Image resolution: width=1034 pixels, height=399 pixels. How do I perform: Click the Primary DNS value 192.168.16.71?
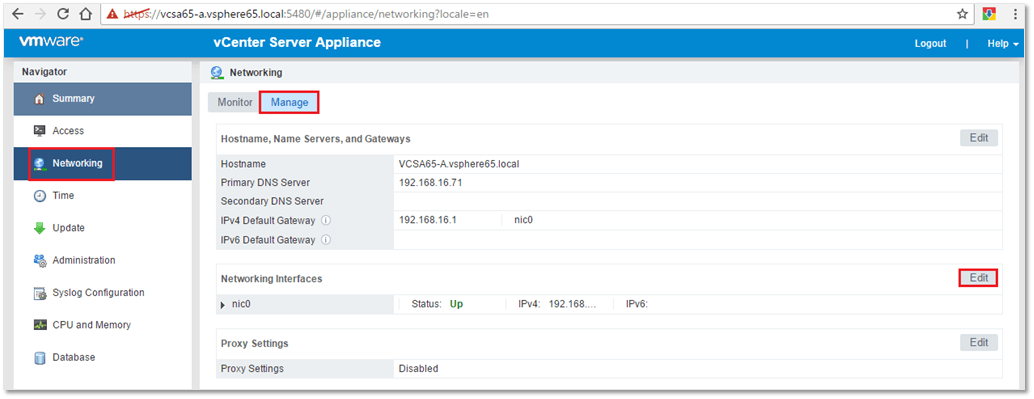(430, 183)
